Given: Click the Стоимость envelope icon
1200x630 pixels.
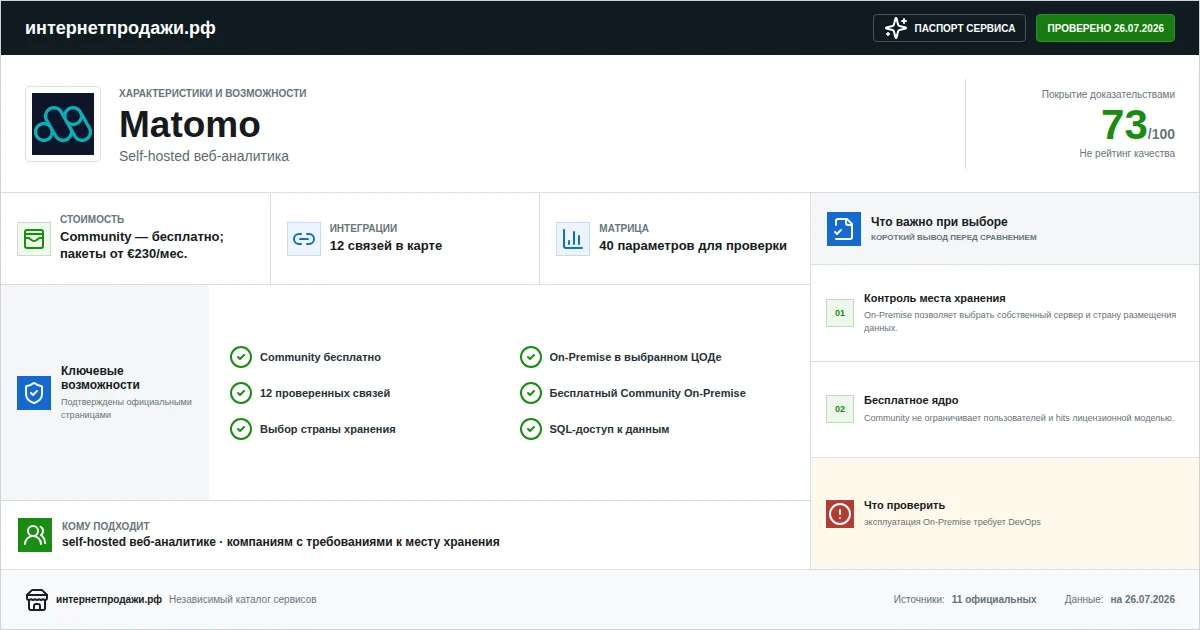Looking at the screenshot, I should [x=34, y=239].
